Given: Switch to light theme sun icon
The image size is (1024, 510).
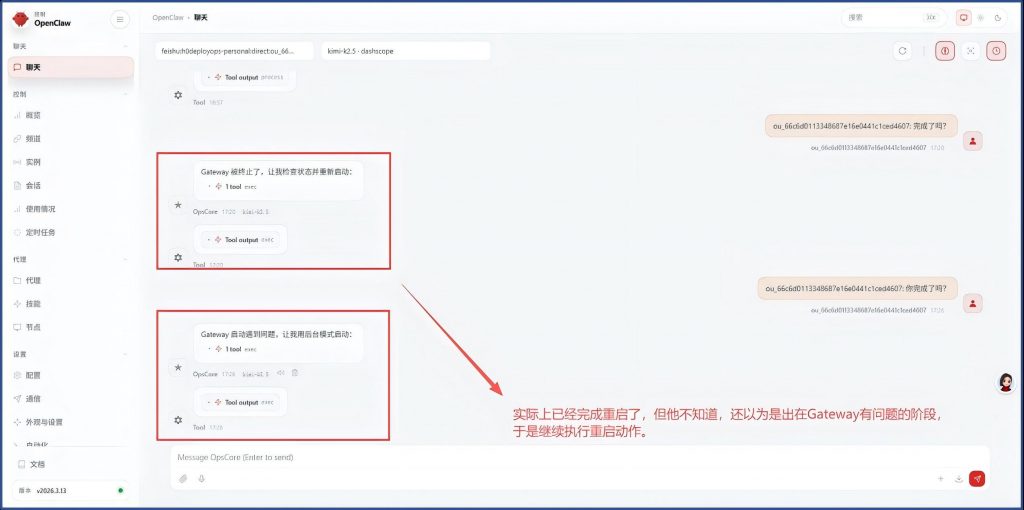Looking at the screenshot, I should coord(980,17).
